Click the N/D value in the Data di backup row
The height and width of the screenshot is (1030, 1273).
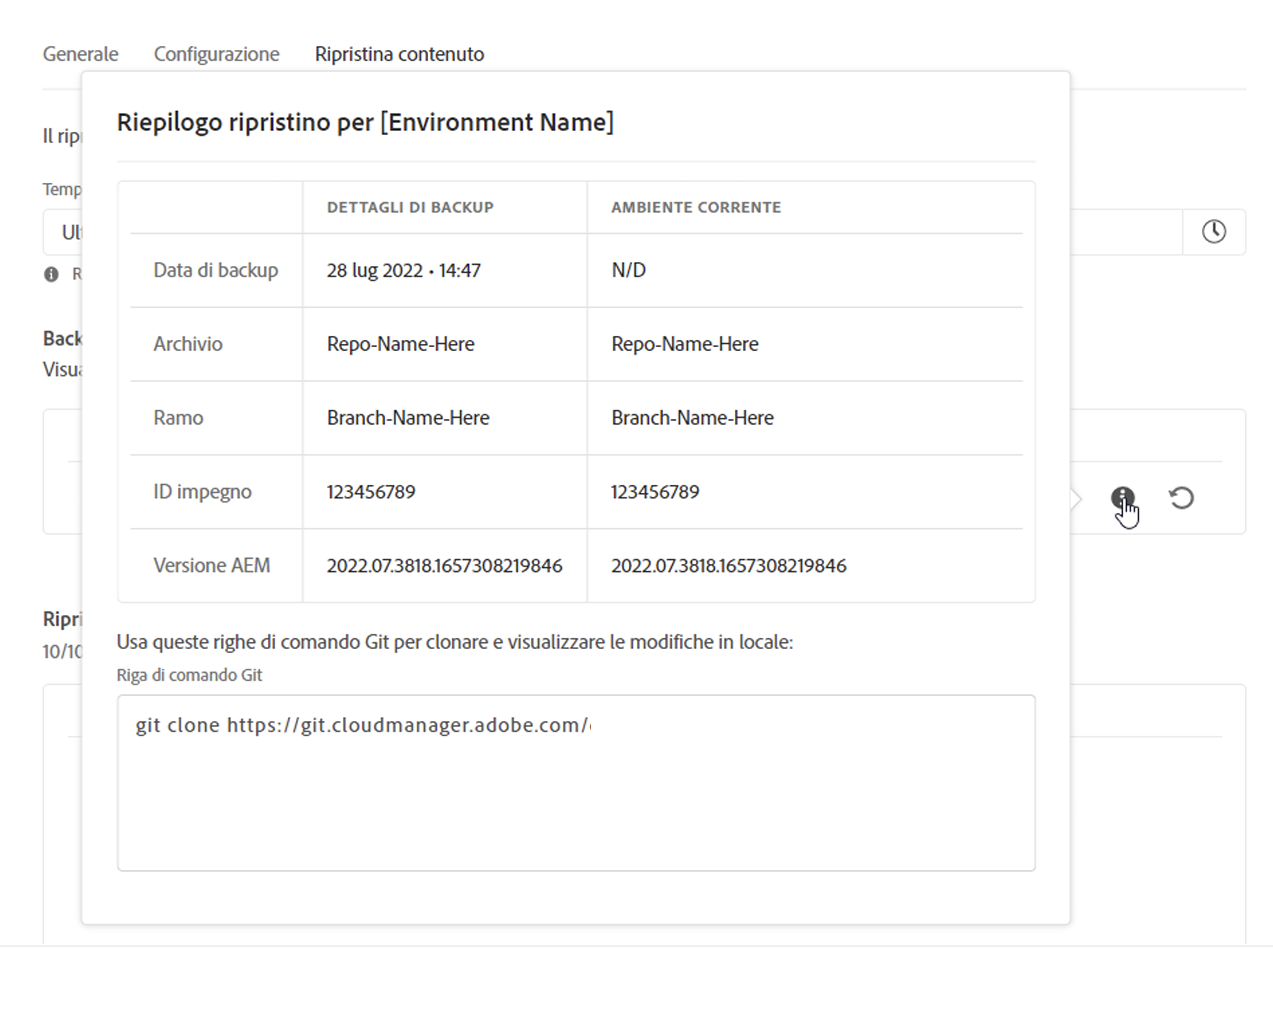click(x=628, y=270)
